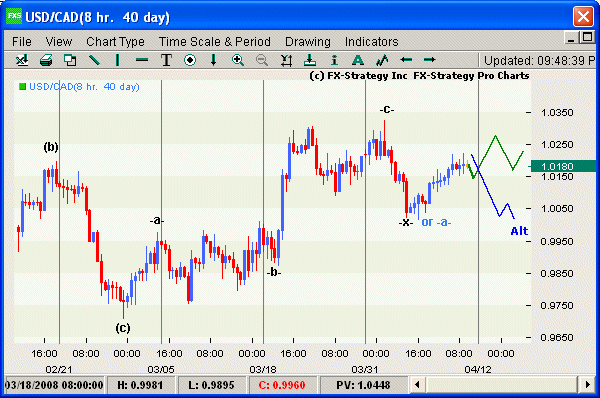600x398 pixels.
Task: Select the diagonal trend line tool
Action: (94, 60)
